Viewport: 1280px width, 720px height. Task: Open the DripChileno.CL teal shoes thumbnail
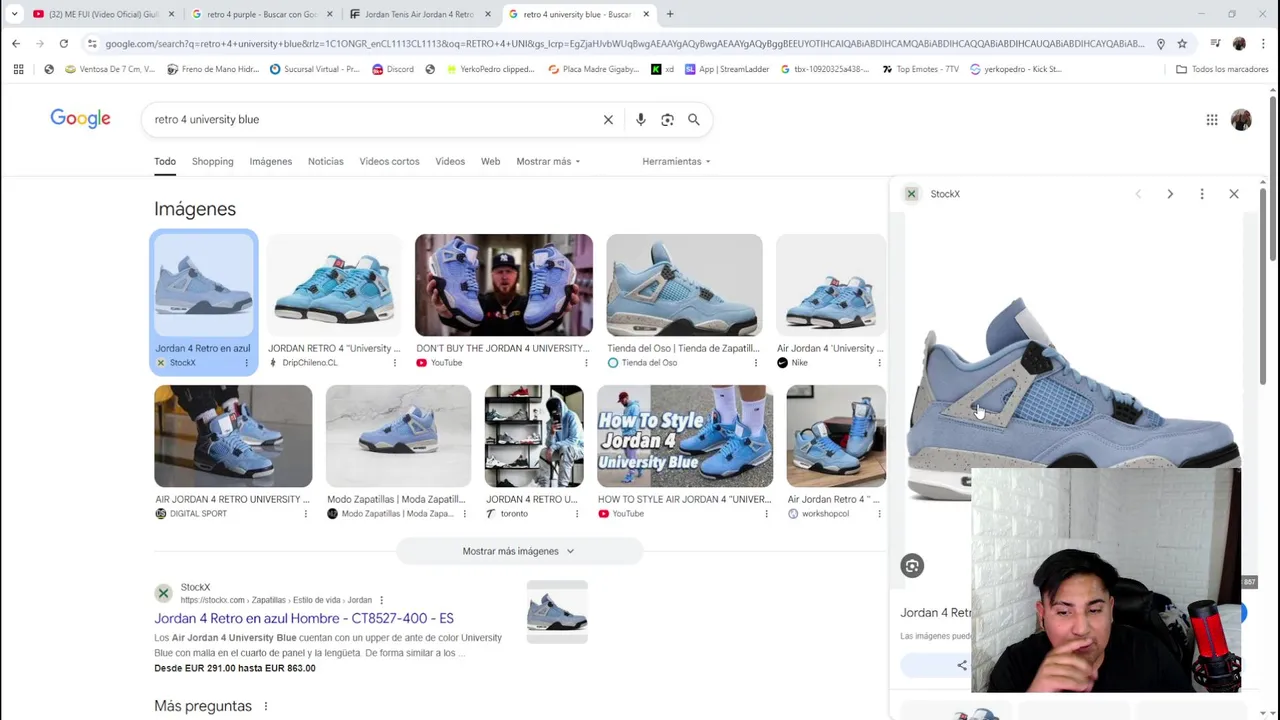pos(334,285)
